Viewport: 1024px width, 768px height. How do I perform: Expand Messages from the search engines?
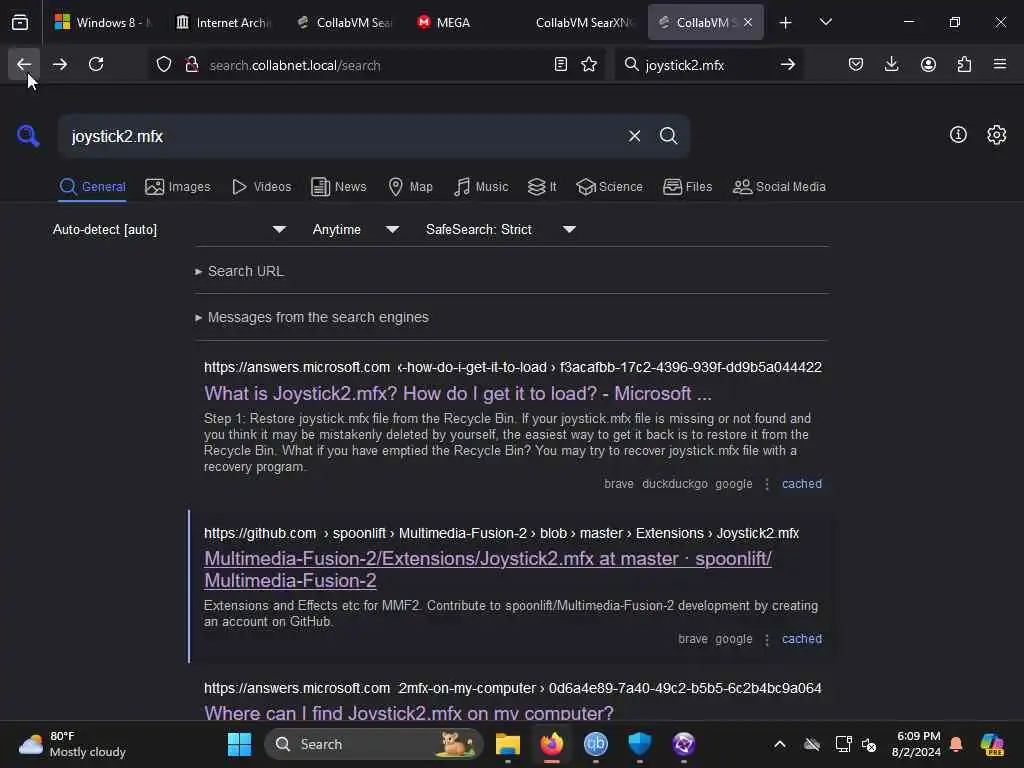click(312, 317)
